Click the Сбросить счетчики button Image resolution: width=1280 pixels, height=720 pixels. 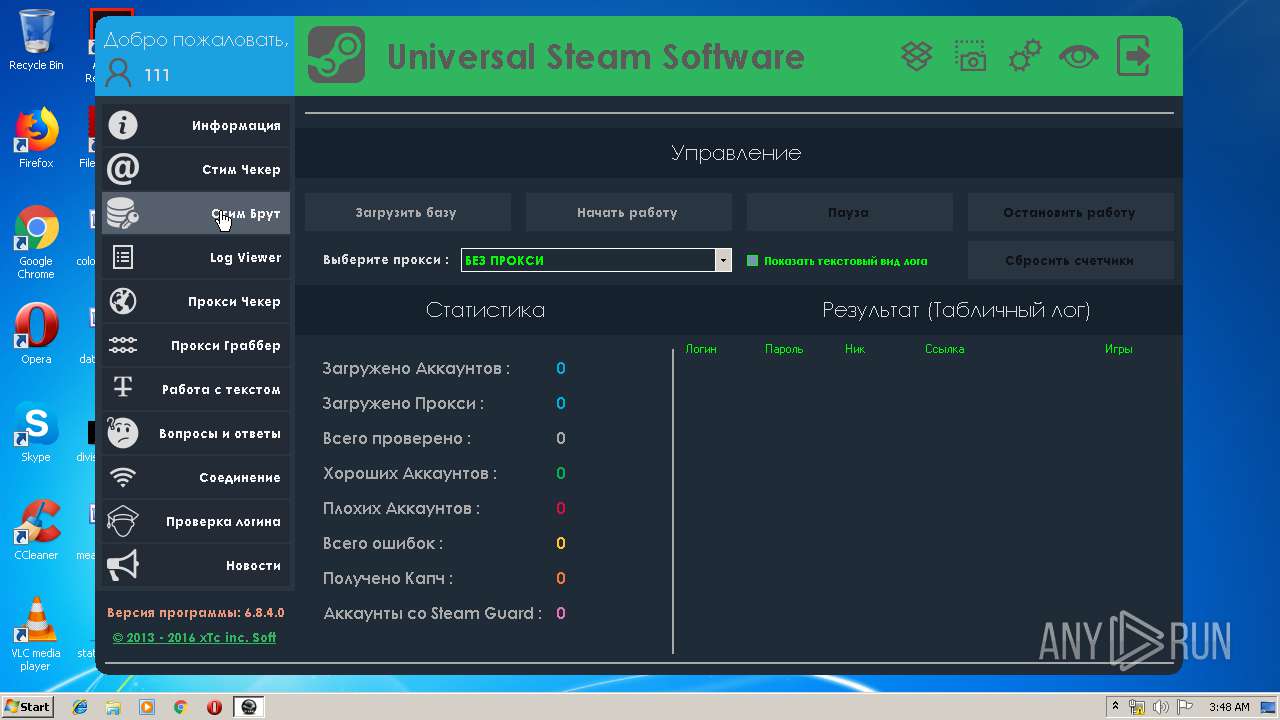(x=1070, y=260)
